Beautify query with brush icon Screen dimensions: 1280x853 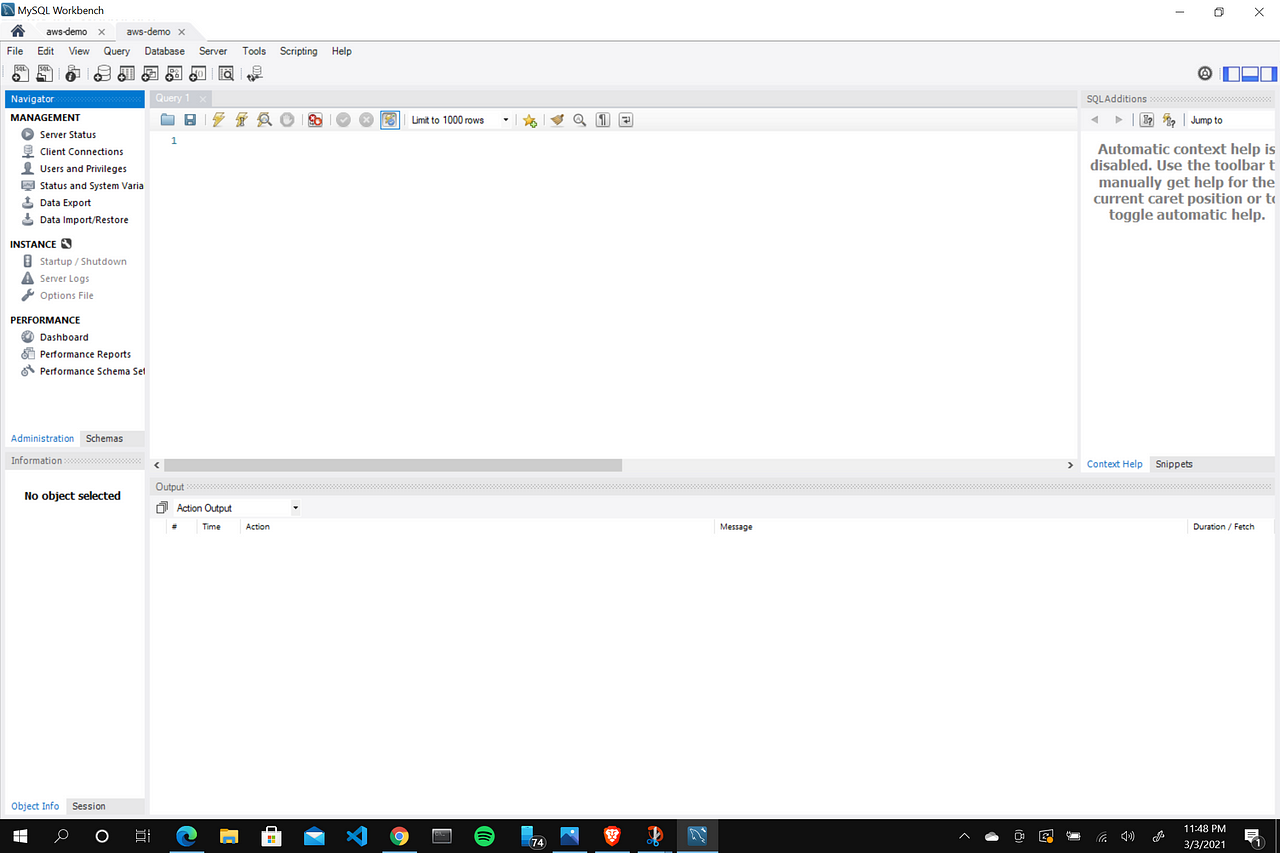pos(557,120)
